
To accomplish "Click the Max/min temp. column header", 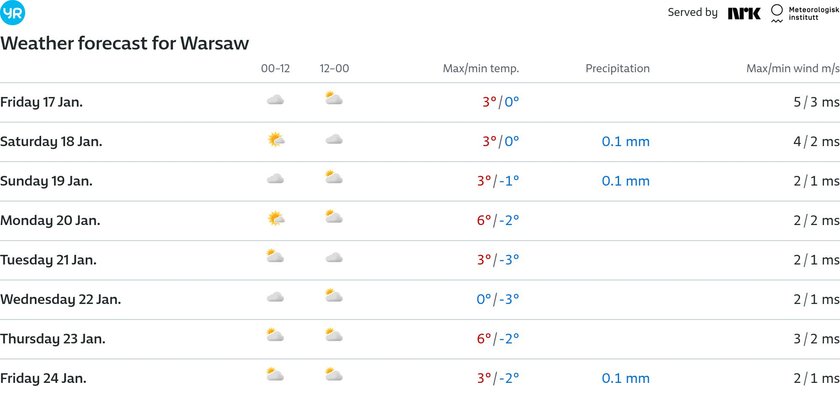I will click(x=481, y=69).
